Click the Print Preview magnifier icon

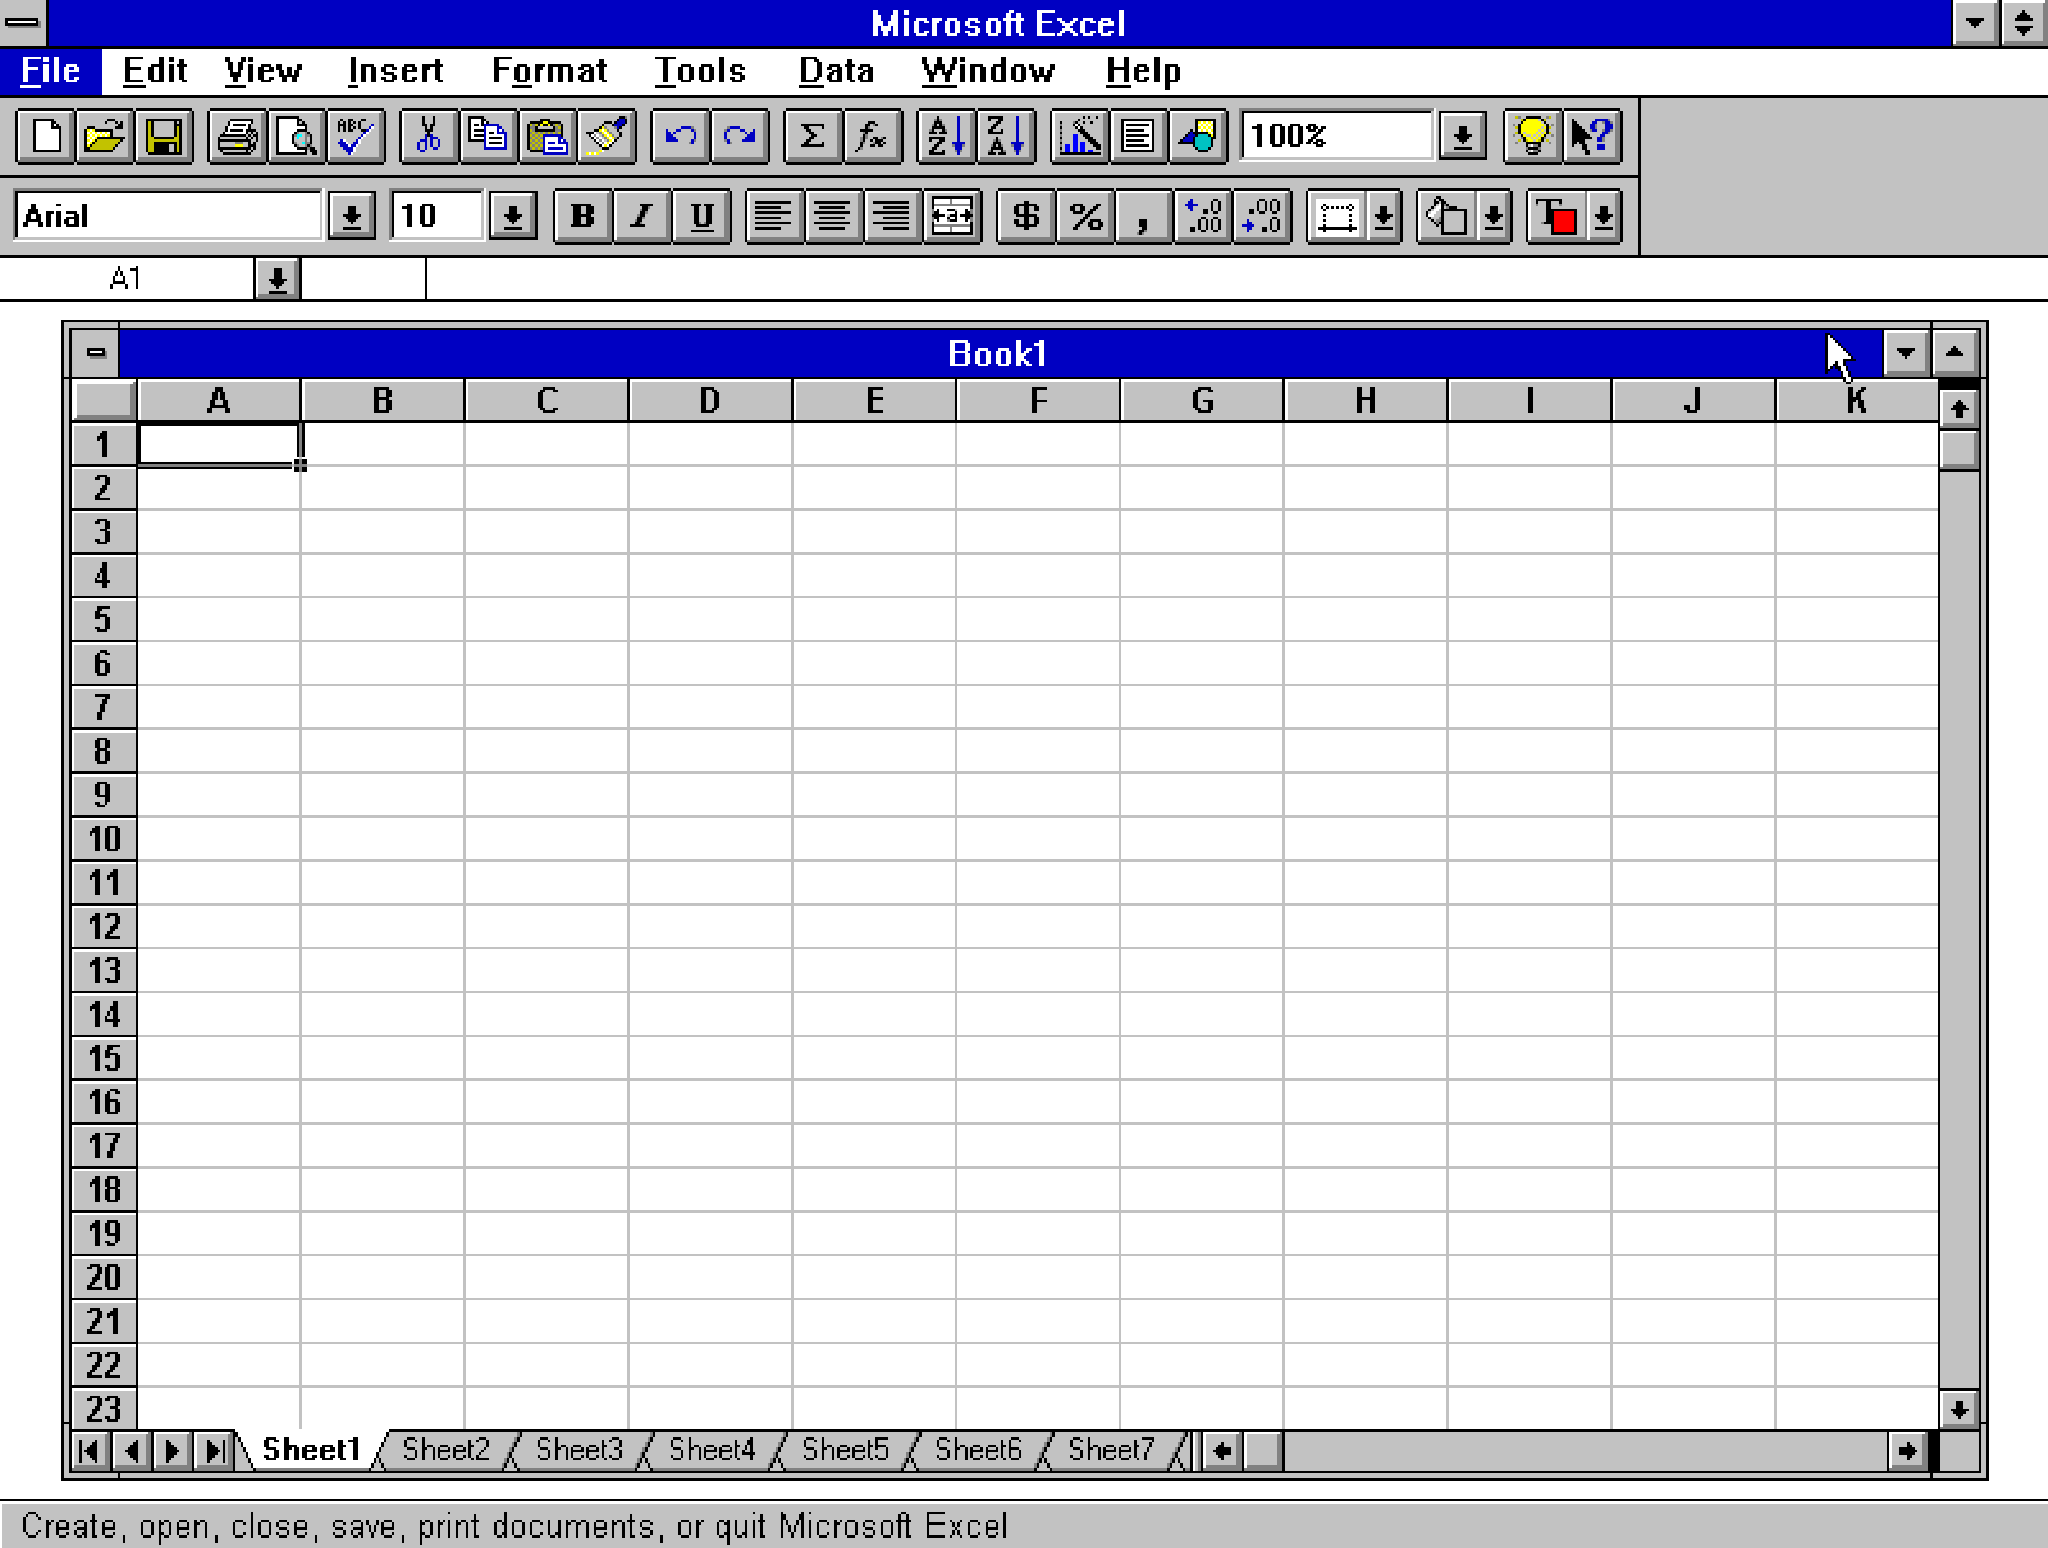pyautogui.click(x=297, y=136)
